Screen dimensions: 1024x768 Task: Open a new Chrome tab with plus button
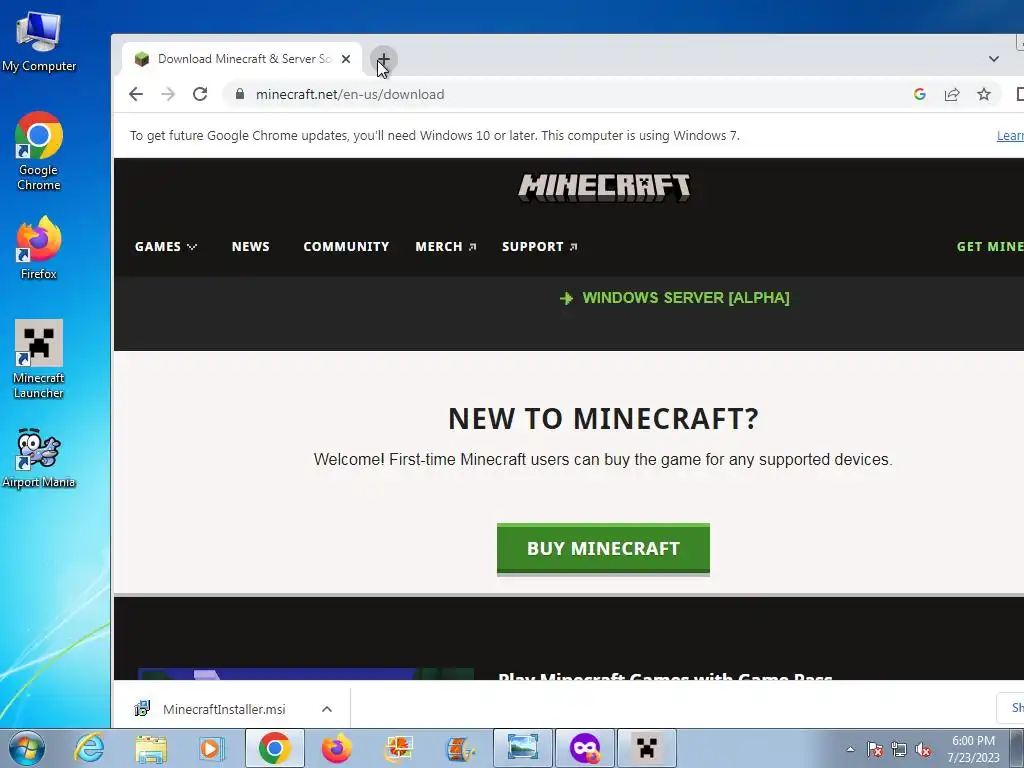click(383, 59)
